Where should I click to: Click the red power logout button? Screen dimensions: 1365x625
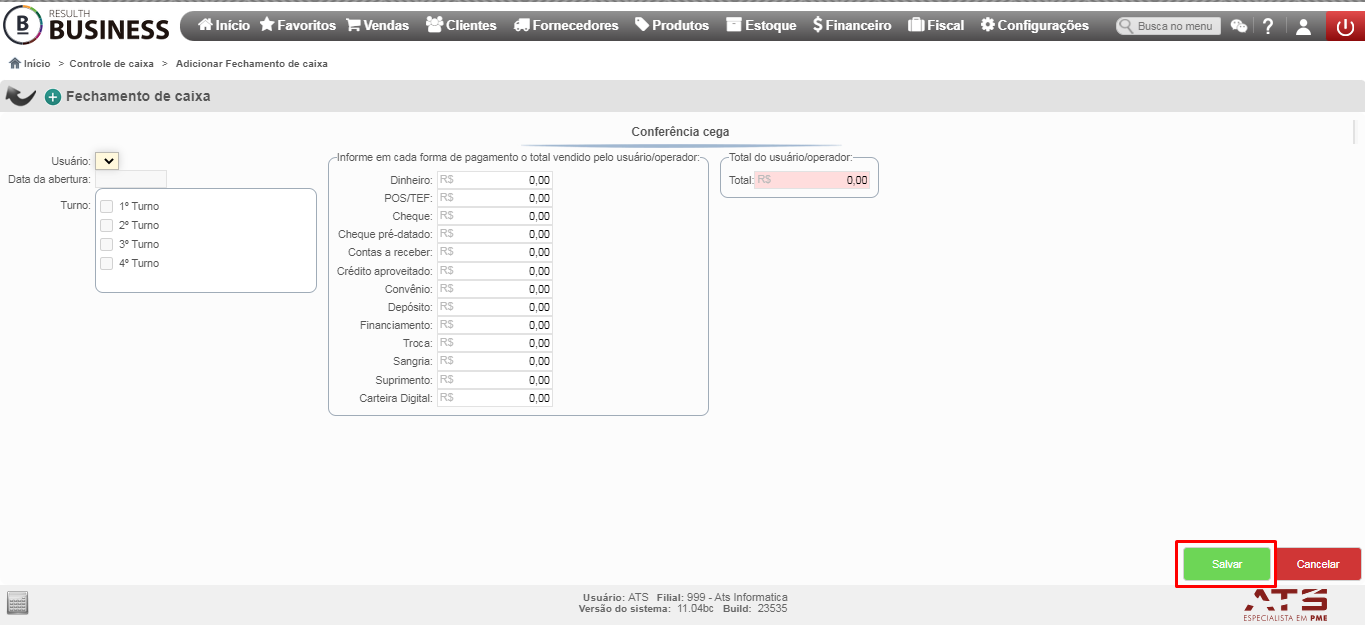pos(1345,27)
